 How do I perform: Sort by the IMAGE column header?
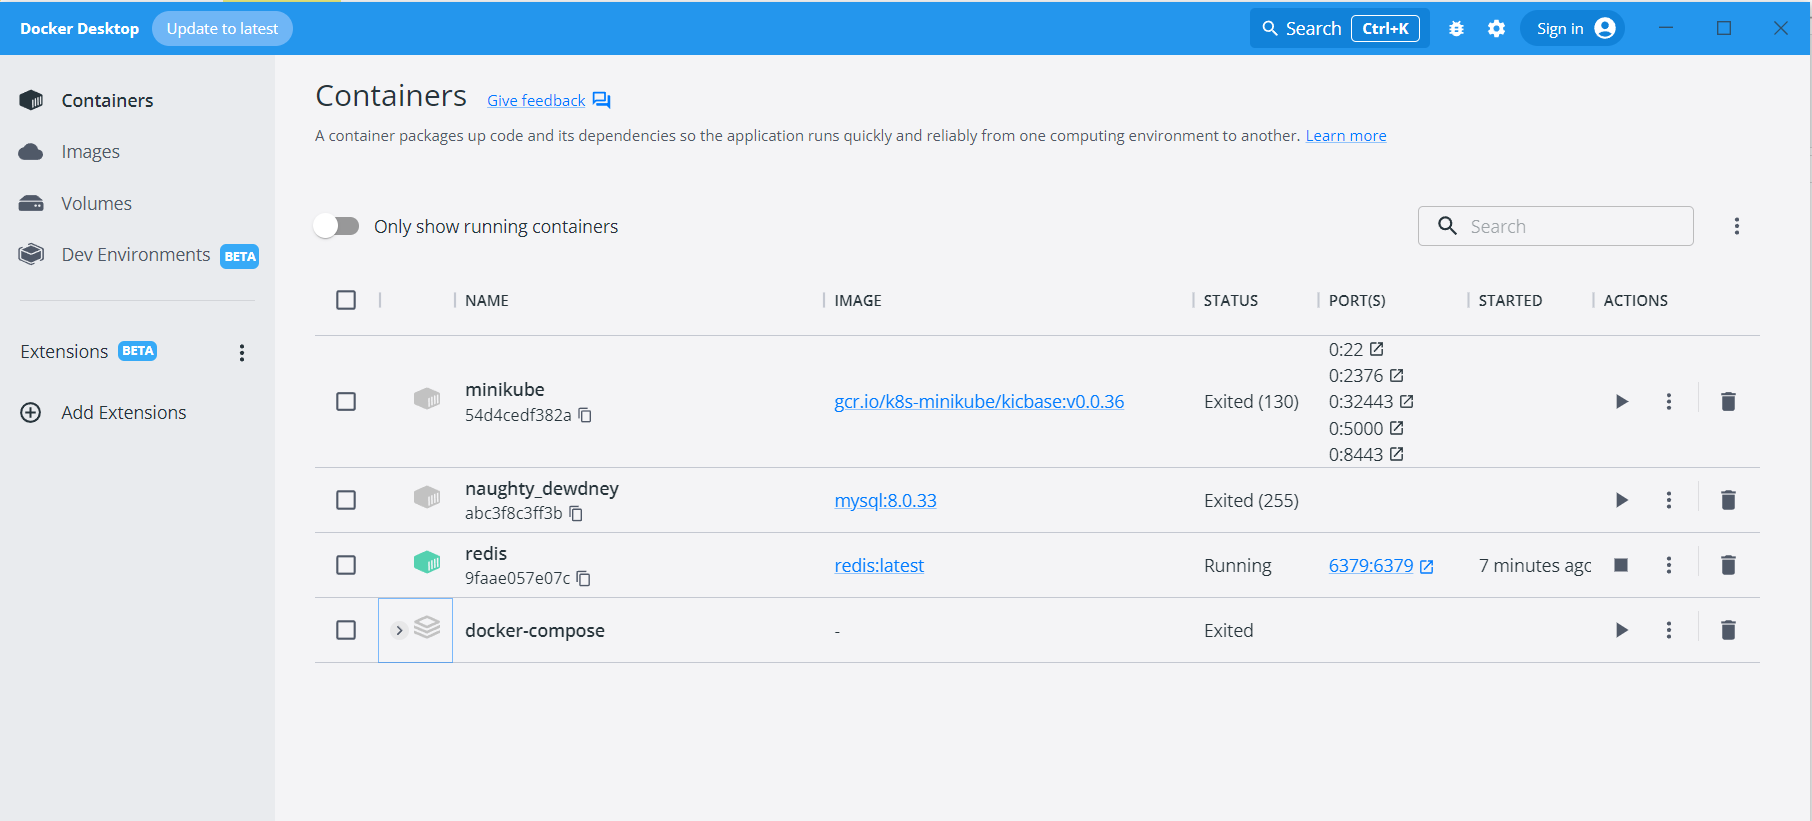click(x=858, y=300)
